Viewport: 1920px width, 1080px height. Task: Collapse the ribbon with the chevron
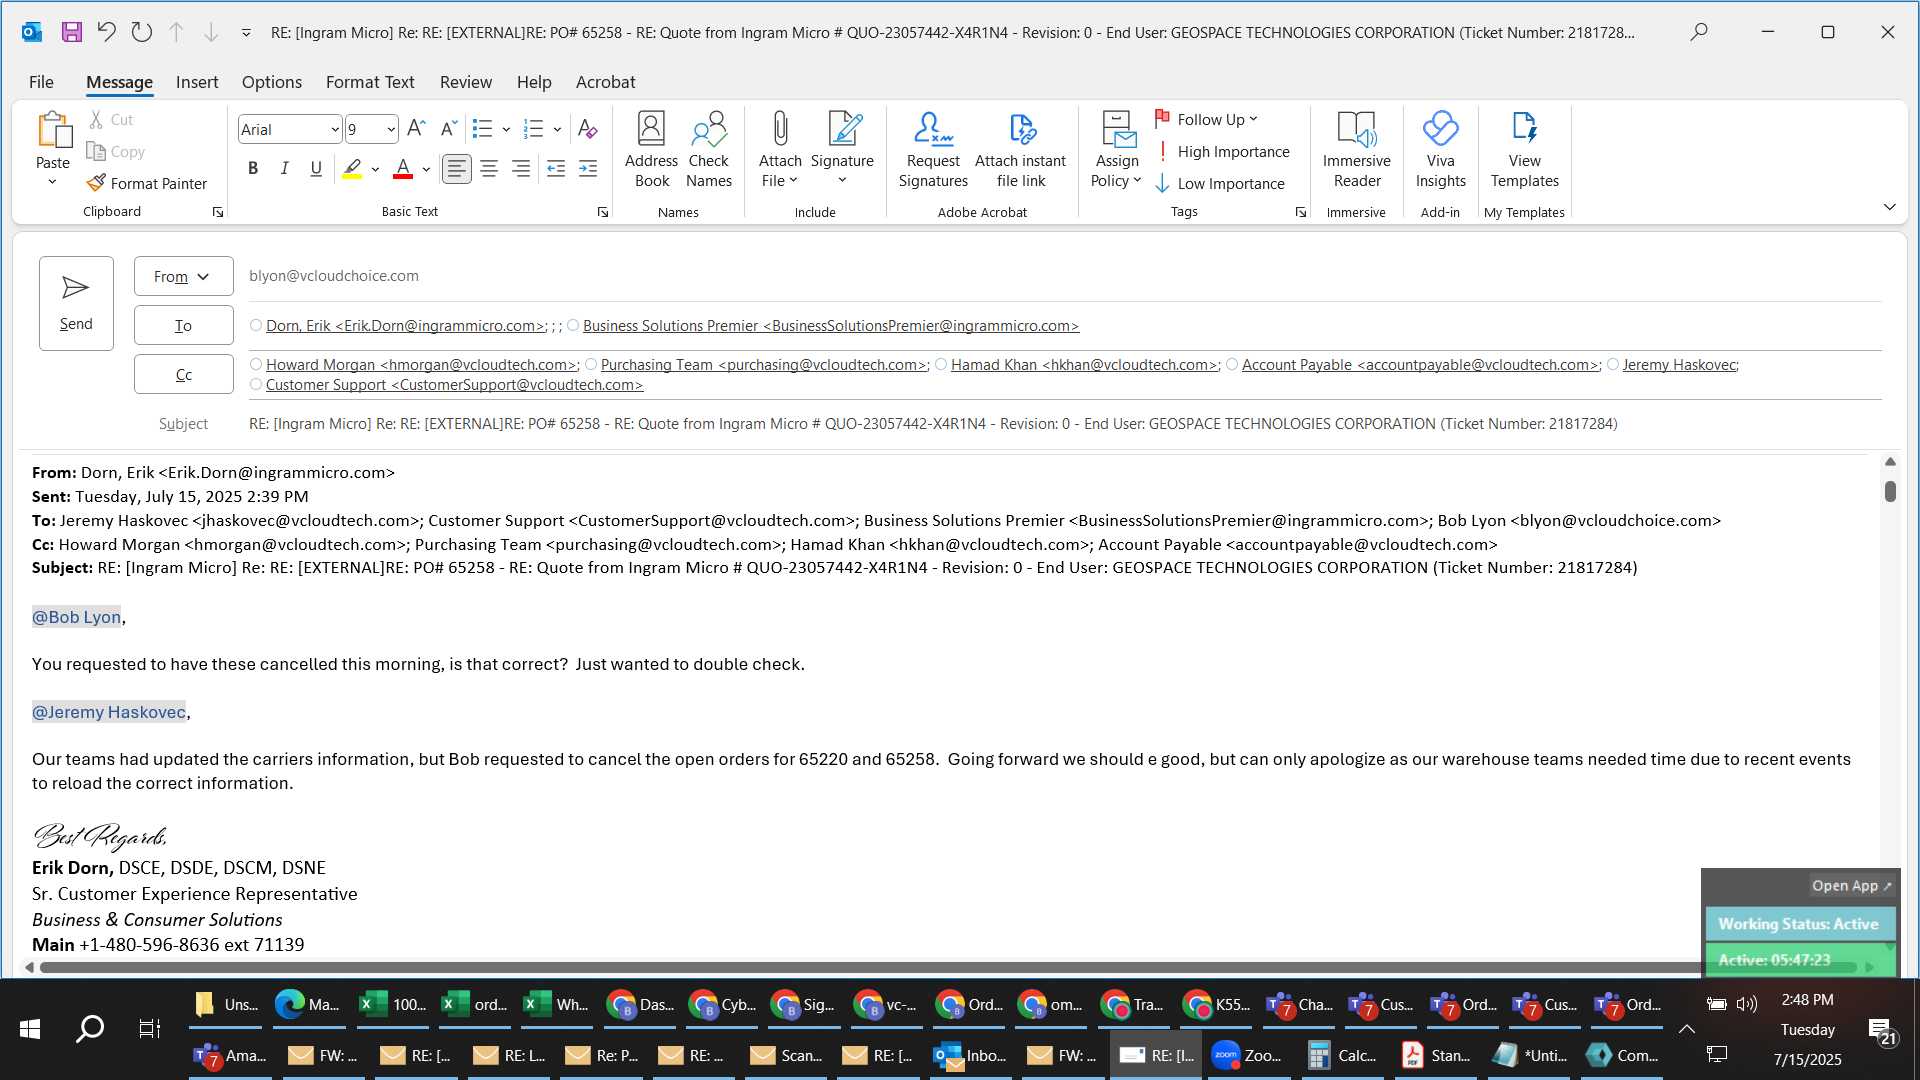[1889, 207]
